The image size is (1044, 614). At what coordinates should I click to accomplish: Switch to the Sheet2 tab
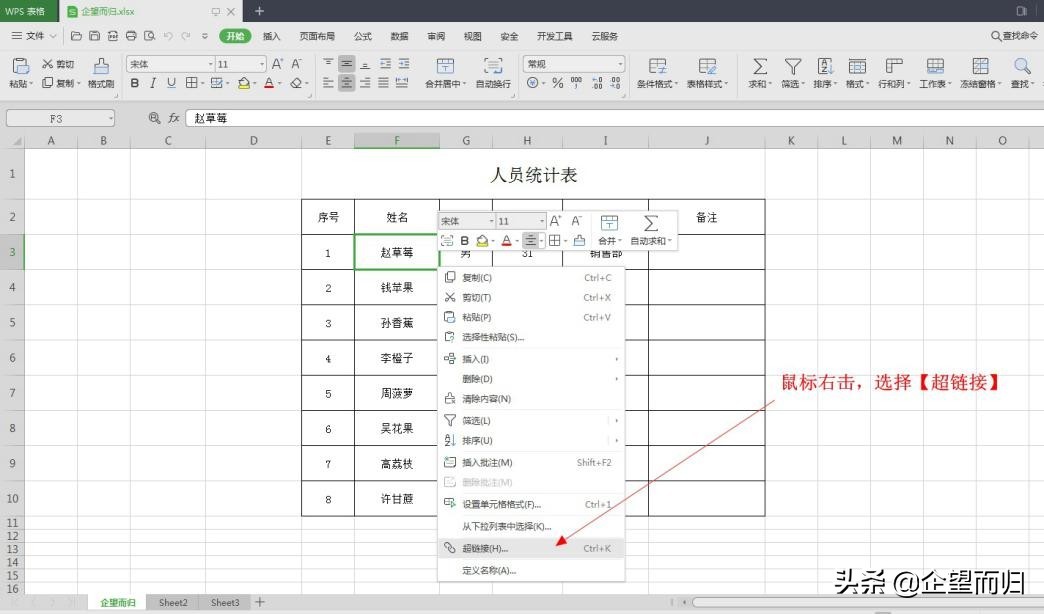click(172, 602)
